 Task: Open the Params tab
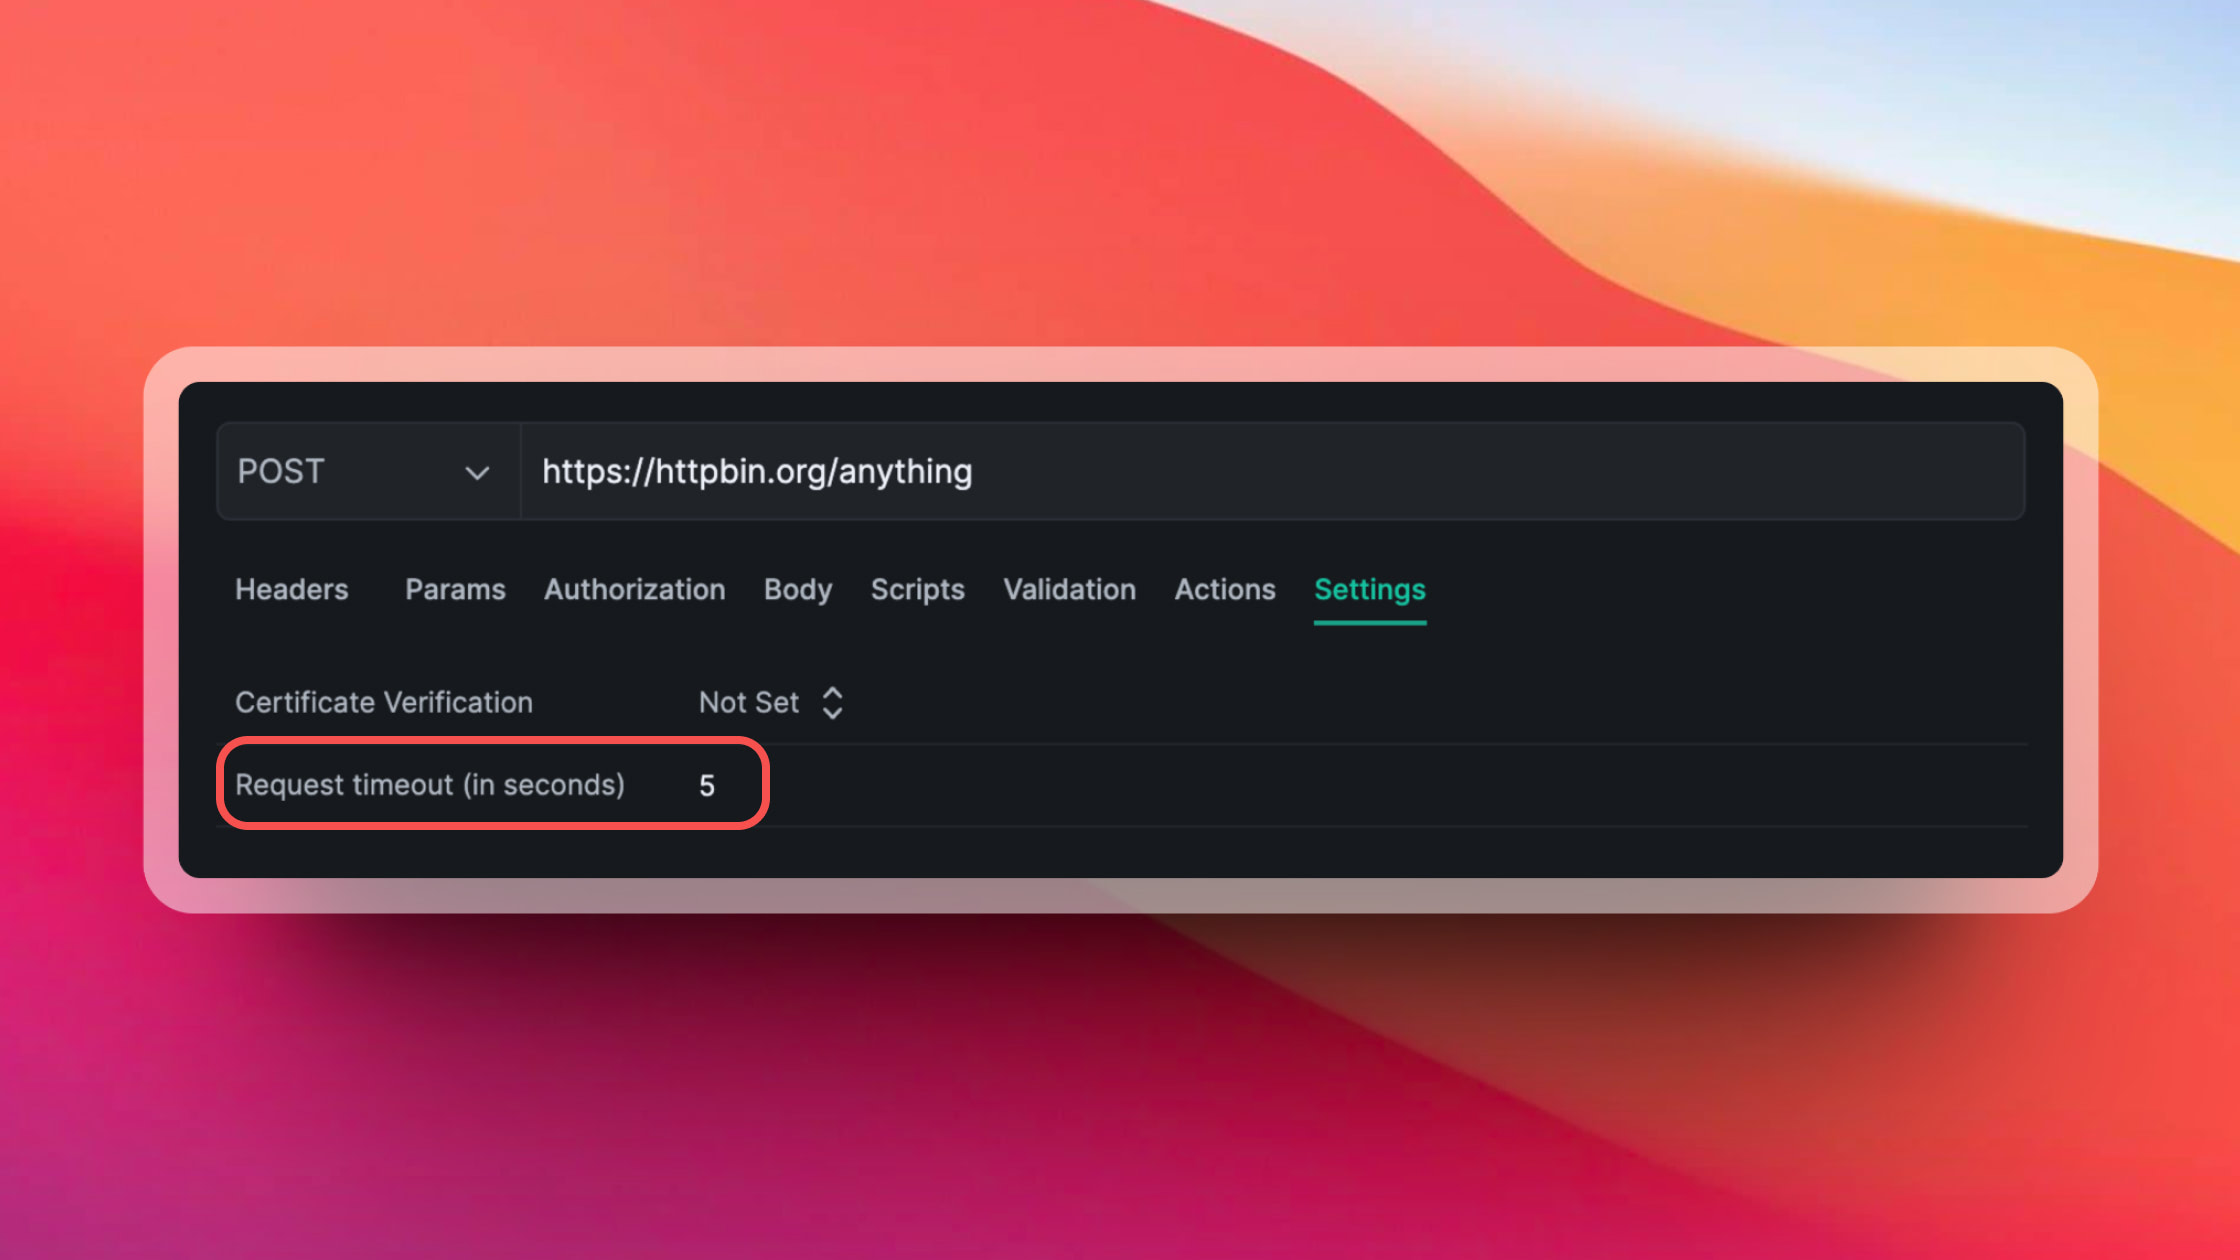pyautogui.click(x=455, y=590)
